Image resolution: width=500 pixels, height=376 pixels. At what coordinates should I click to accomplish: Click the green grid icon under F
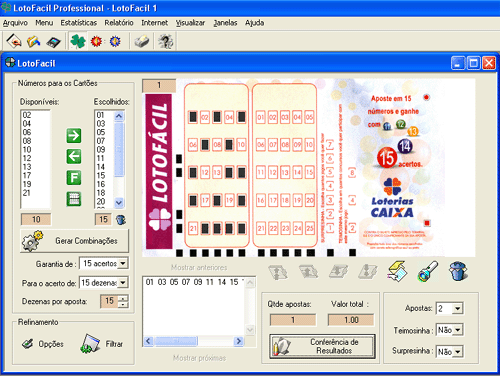point(74,199)
